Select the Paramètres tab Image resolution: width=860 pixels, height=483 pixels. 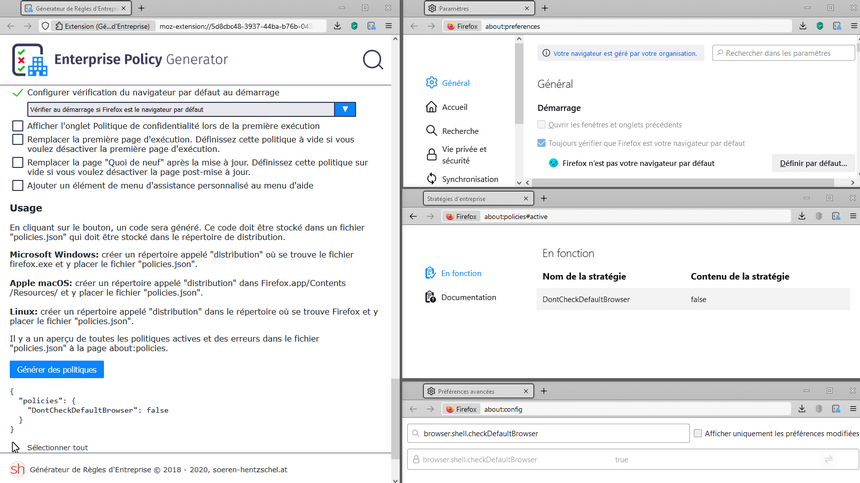[x=478, y=8]
